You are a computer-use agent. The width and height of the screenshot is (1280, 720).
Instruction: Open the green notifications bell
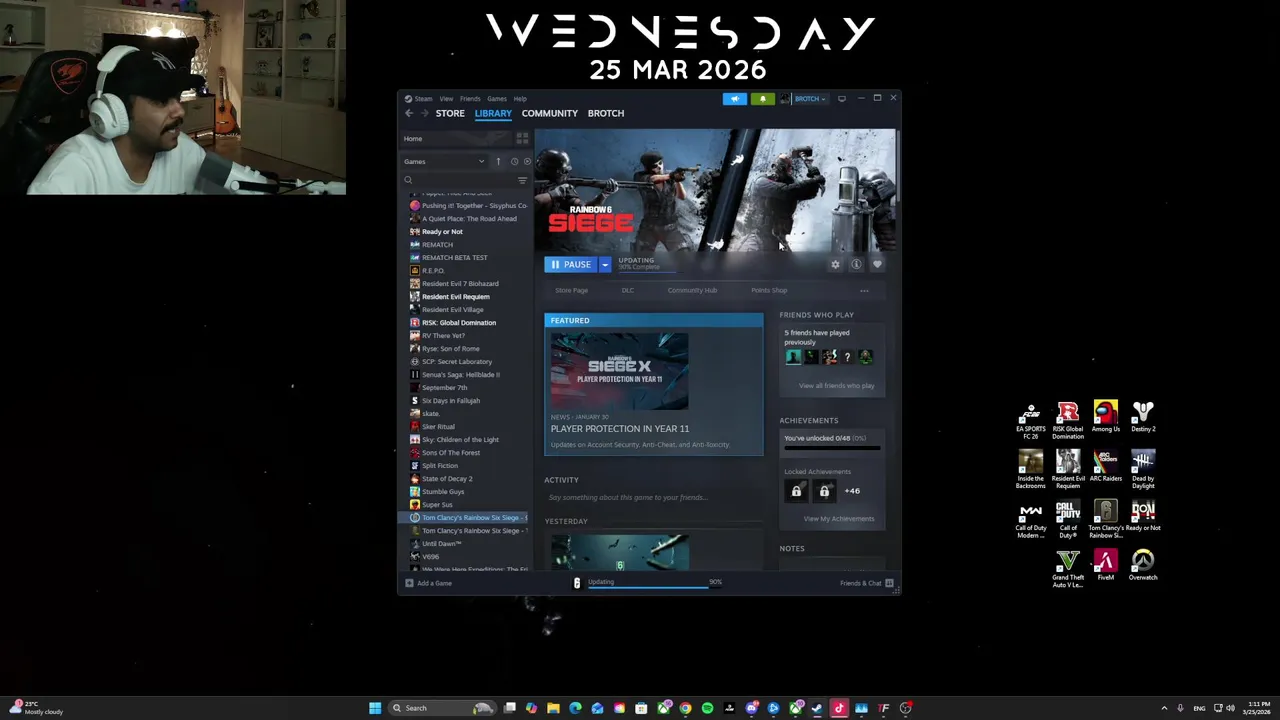763,99
